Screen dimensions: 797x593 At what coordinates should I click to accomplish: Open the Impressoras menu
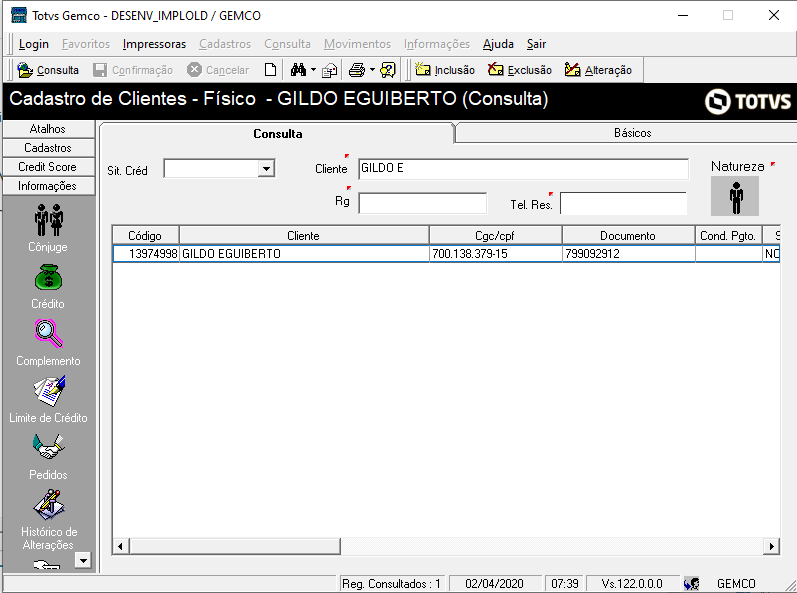(x=154, y=44)
